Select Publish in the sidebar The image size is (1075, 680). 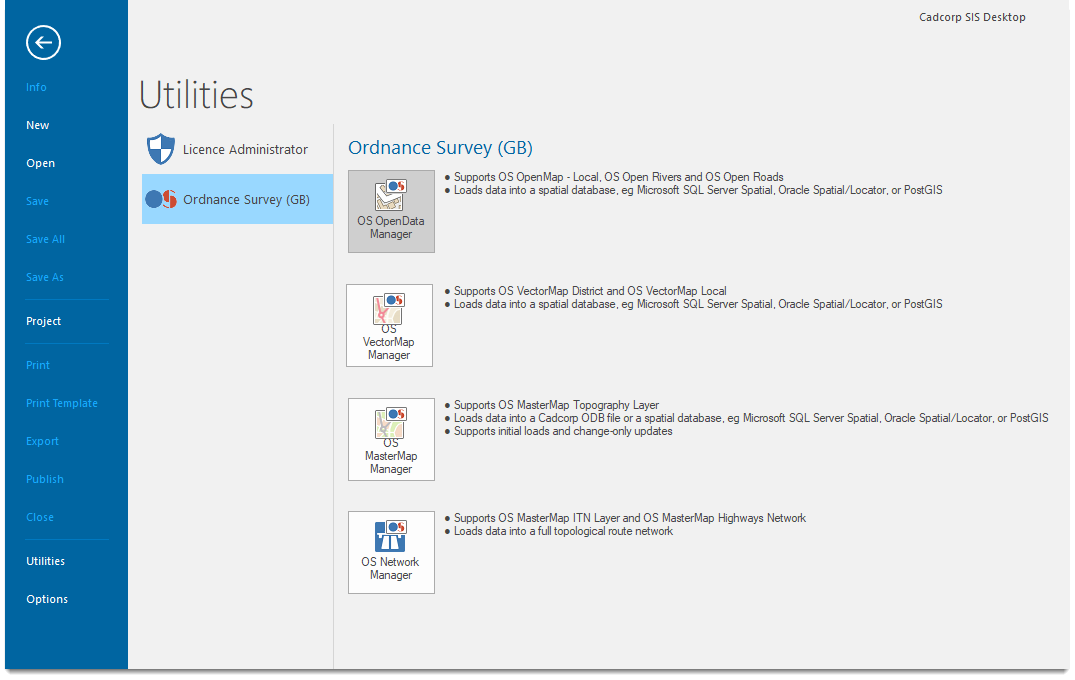(x=45, y=479)
